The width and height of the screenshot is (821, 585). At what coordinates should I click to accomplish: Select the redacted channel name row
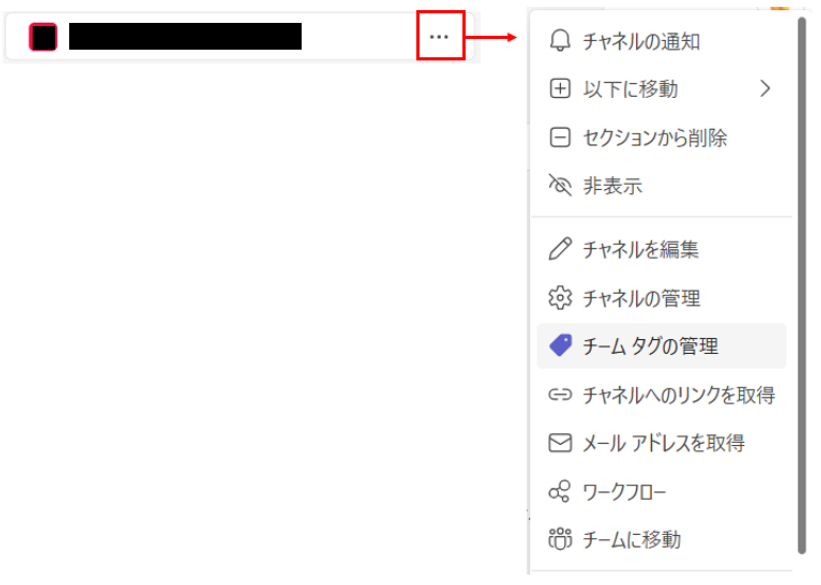click(x=240, y=37)
